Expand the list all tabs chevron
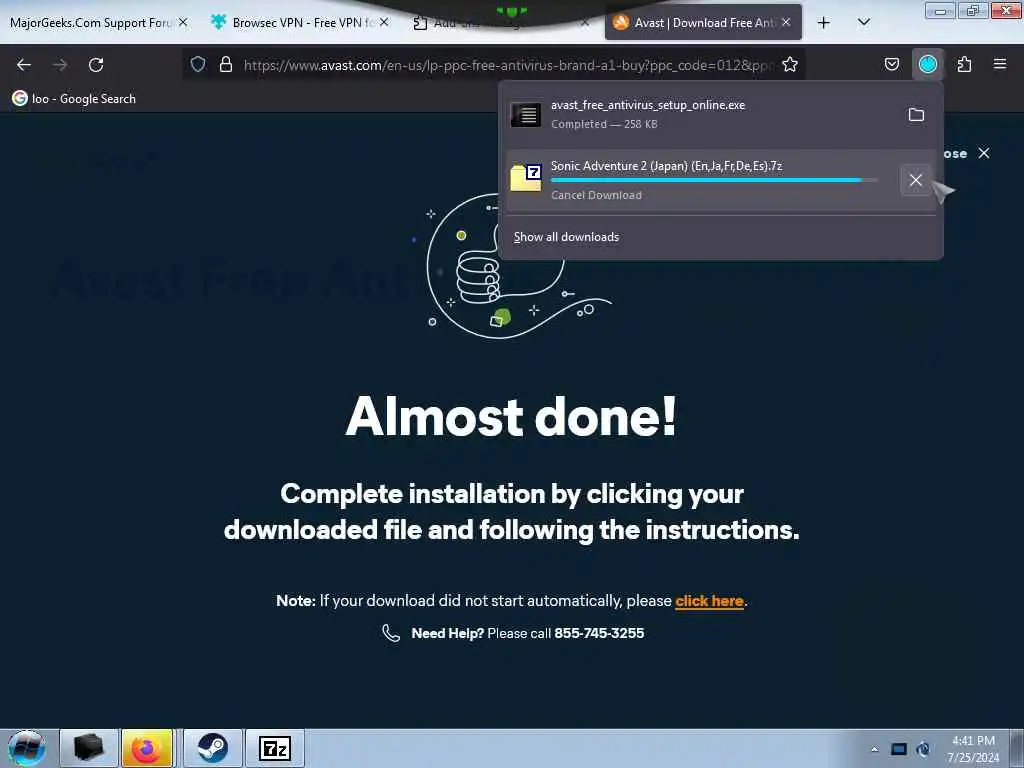The width and height of the screenshot is (1024, 768). click(x=864, y=22)
